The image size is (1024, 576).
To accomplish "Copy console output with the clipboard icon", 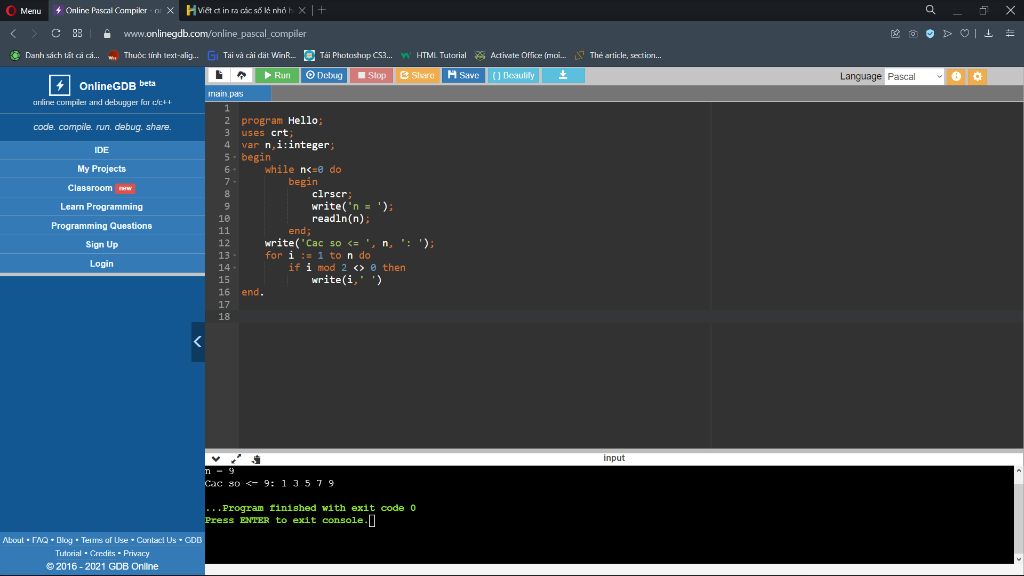I will pyautogui.click(x=256, y=459).
